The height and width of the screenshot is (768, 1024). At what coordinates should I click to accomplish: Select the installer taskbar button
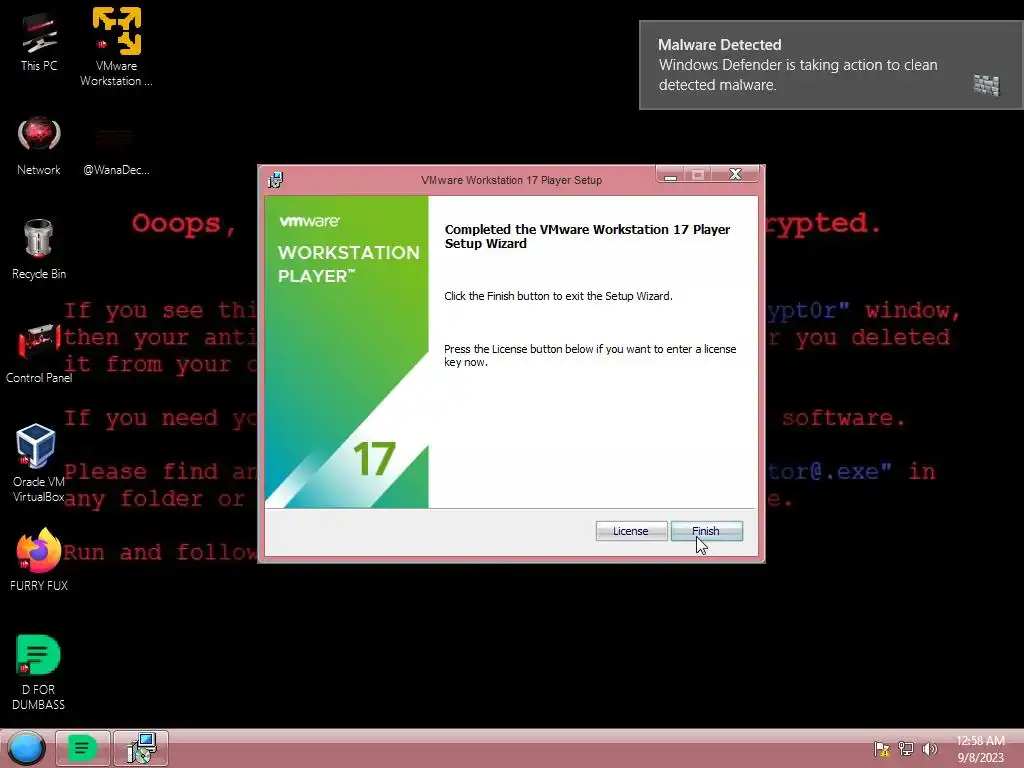point(141,748)
